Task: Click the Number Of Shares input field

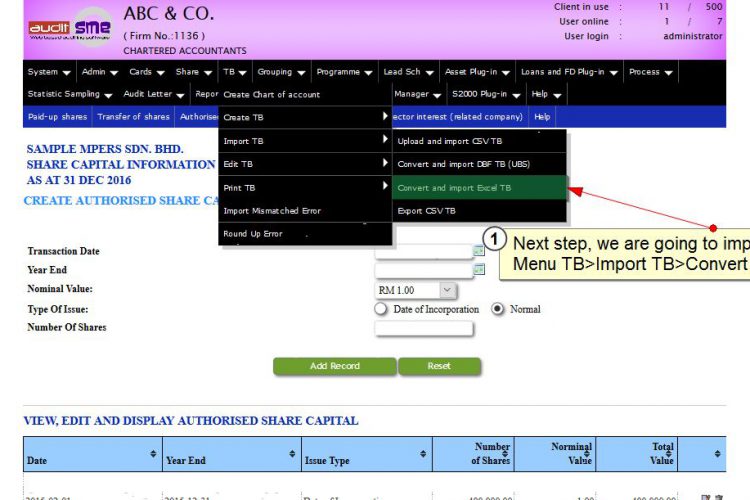Action: [424, 328]
